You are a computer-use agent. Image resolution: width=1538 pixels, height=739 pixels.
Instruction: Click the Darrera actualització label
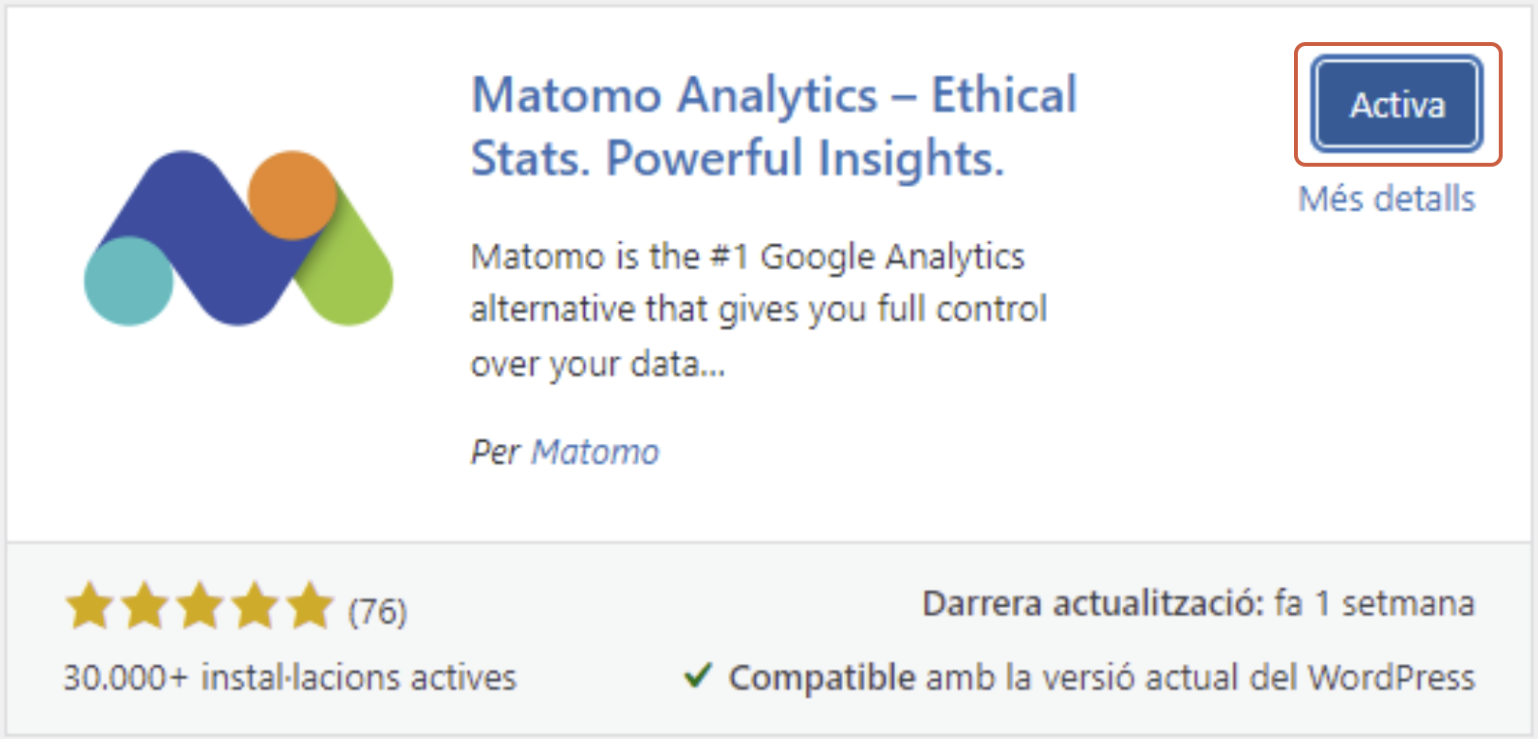1093,604
